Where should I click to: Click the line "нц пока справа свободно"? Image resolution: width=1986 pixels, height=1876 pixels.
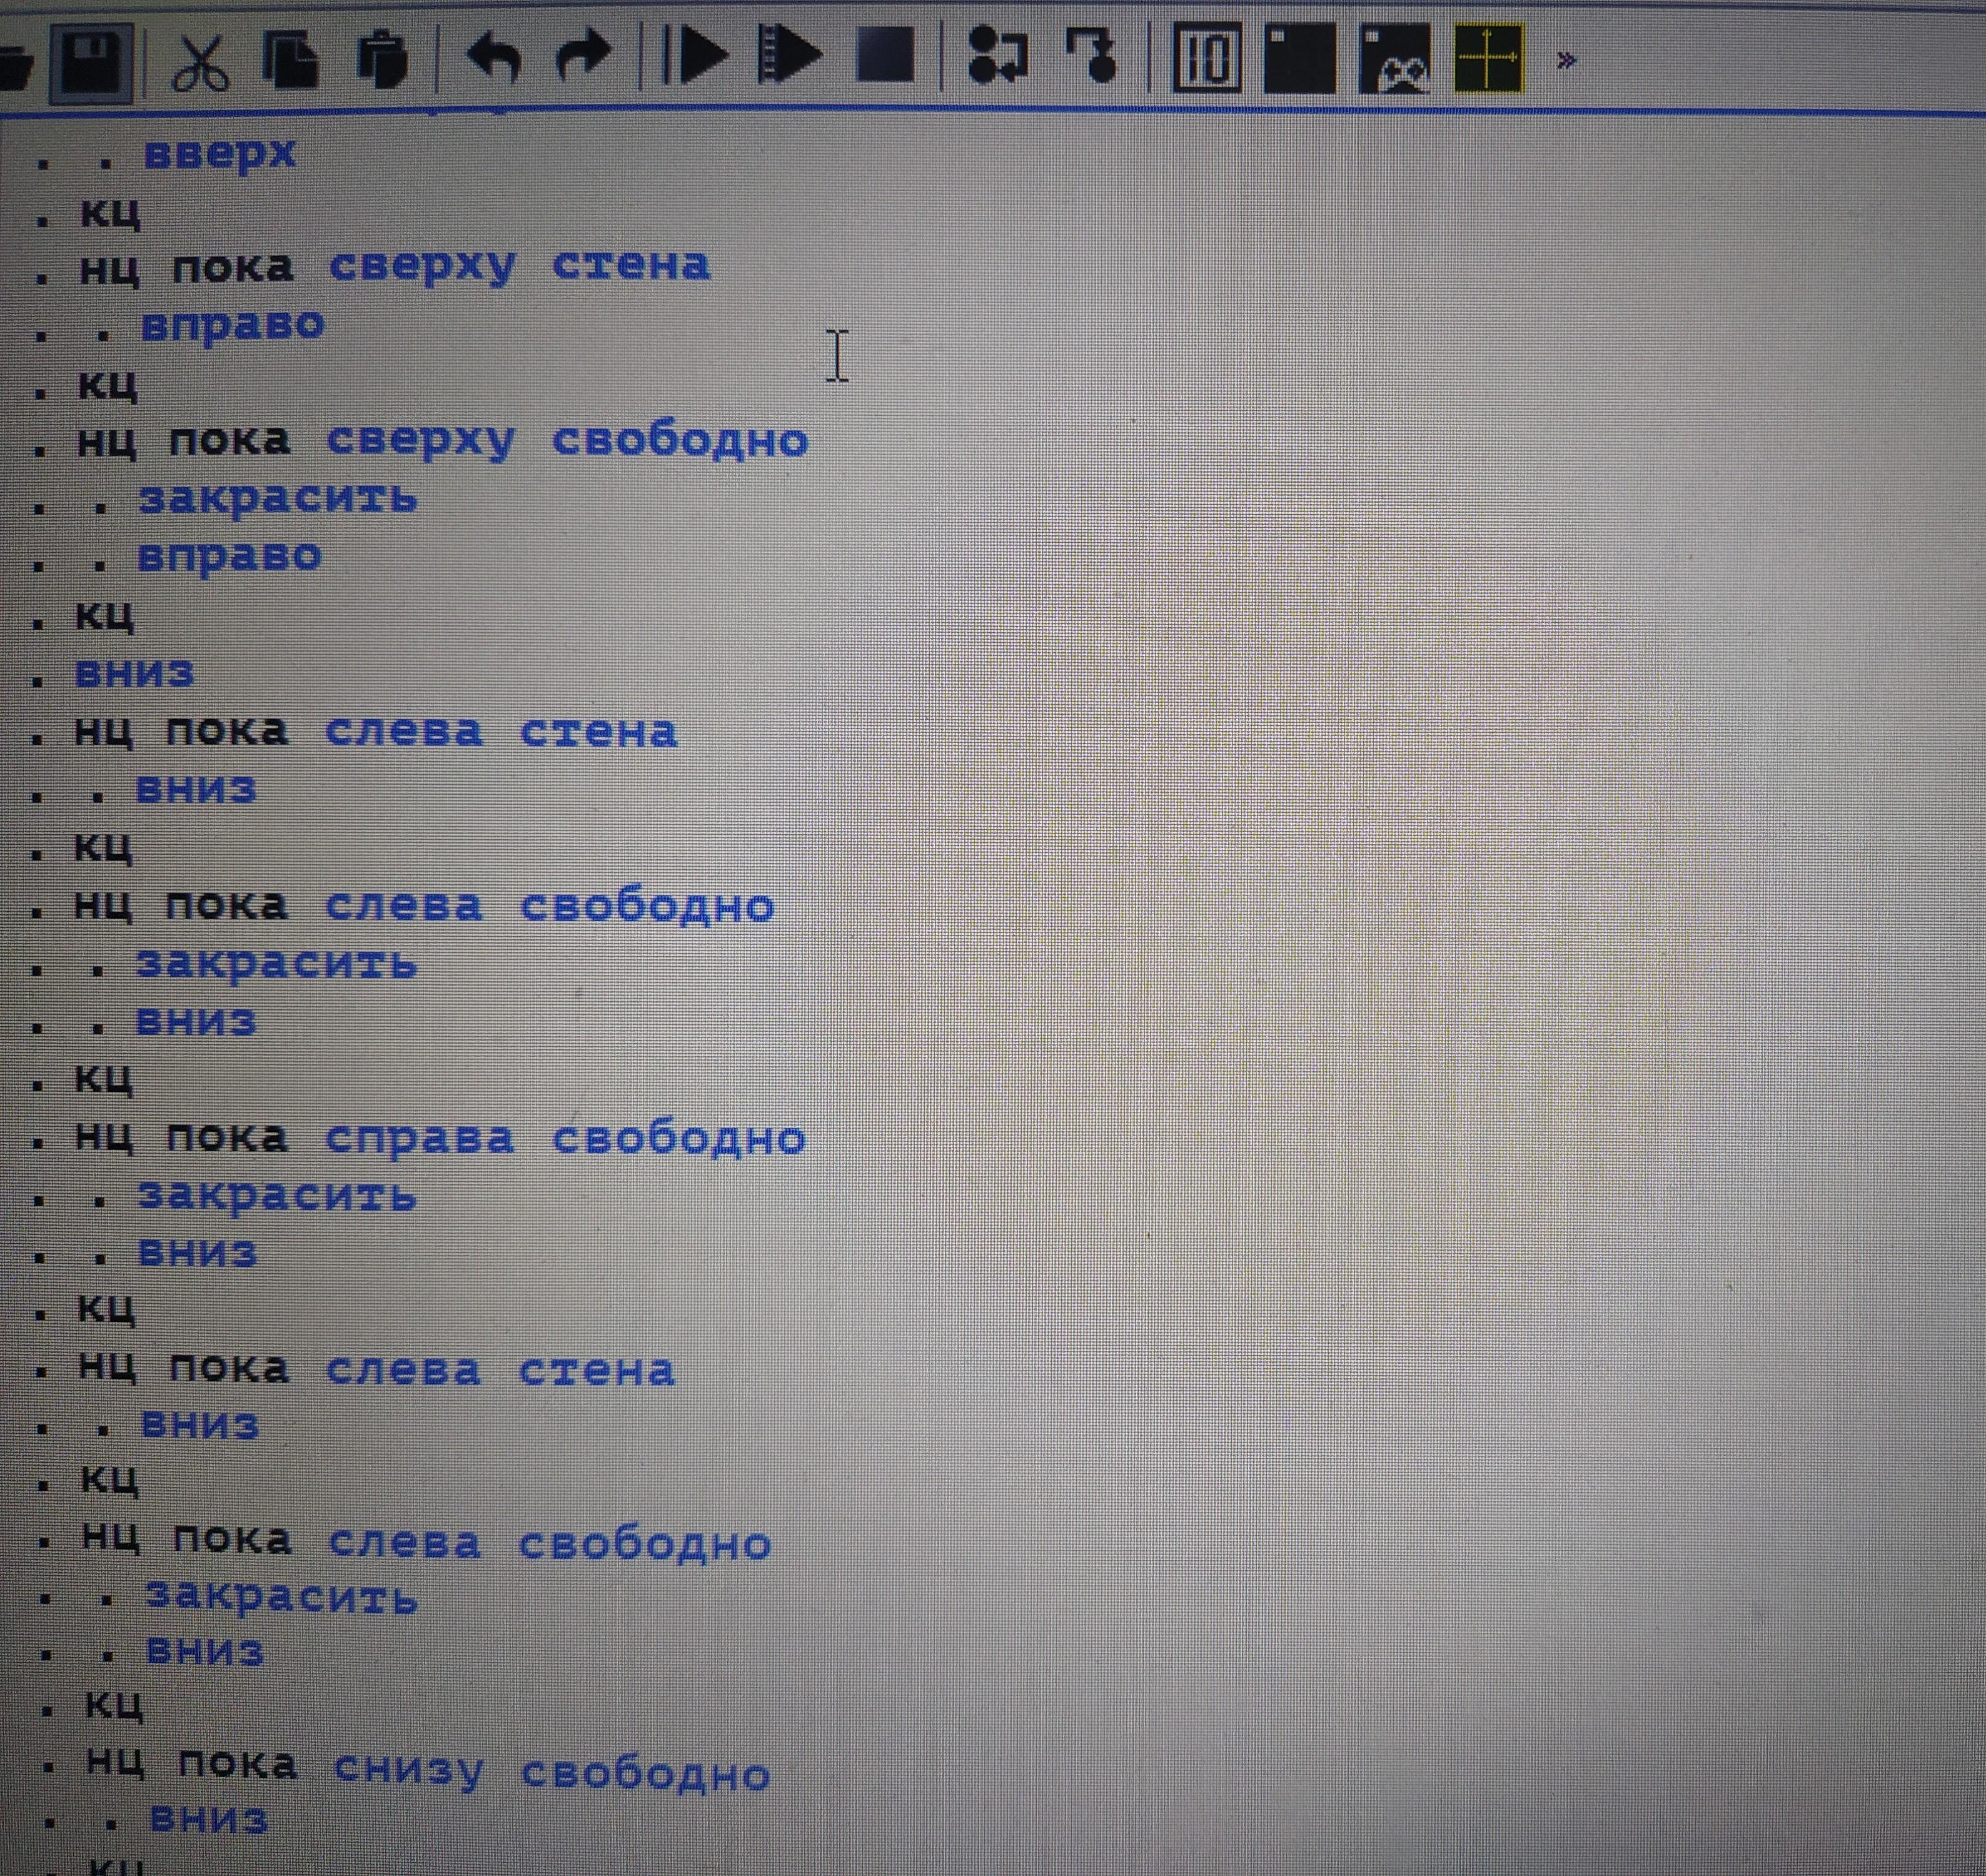[440, 1138]
